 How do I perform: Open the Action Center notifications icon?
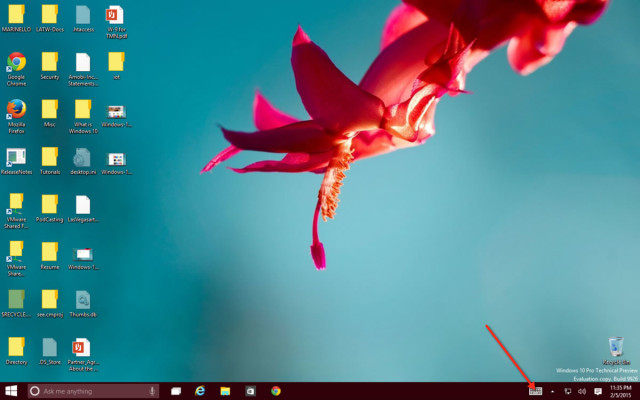598,391
